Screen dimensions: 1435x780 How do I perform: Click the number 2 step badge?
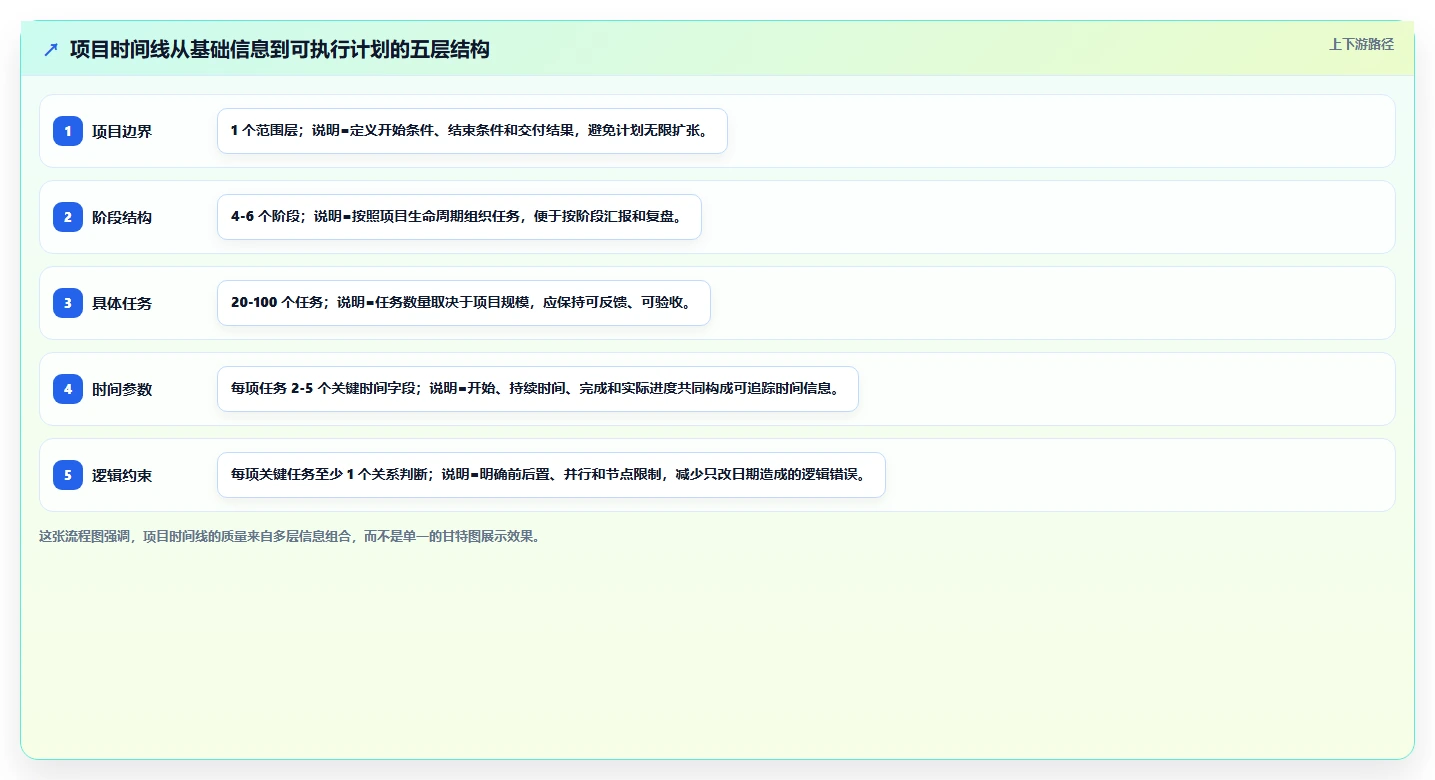pos(68,217)
